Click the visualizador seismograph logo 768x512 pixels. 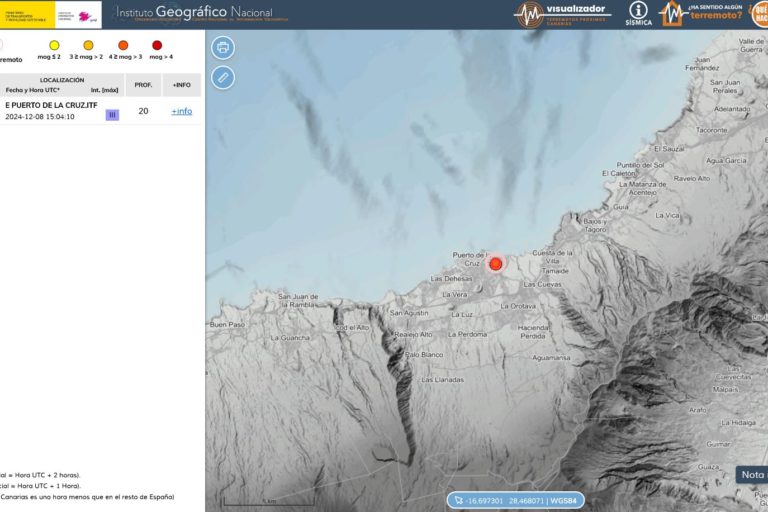[x=562, y=14]
